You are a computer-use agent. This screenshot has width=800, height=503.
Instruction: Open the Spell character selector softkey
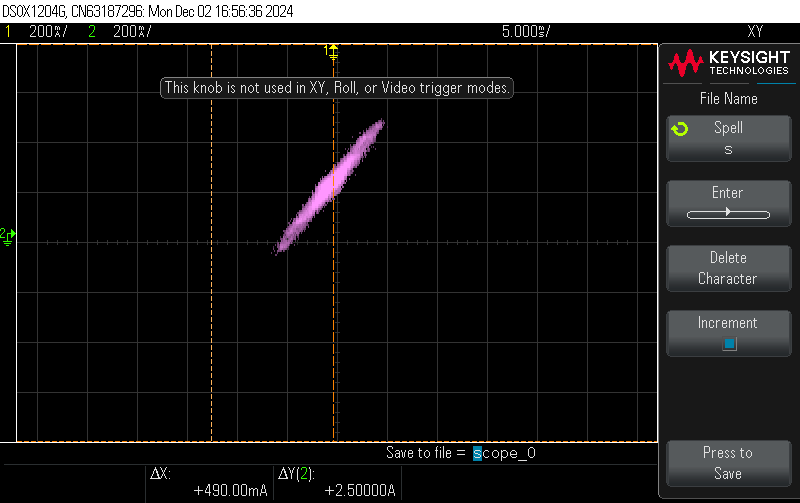(x=727, y=138)
